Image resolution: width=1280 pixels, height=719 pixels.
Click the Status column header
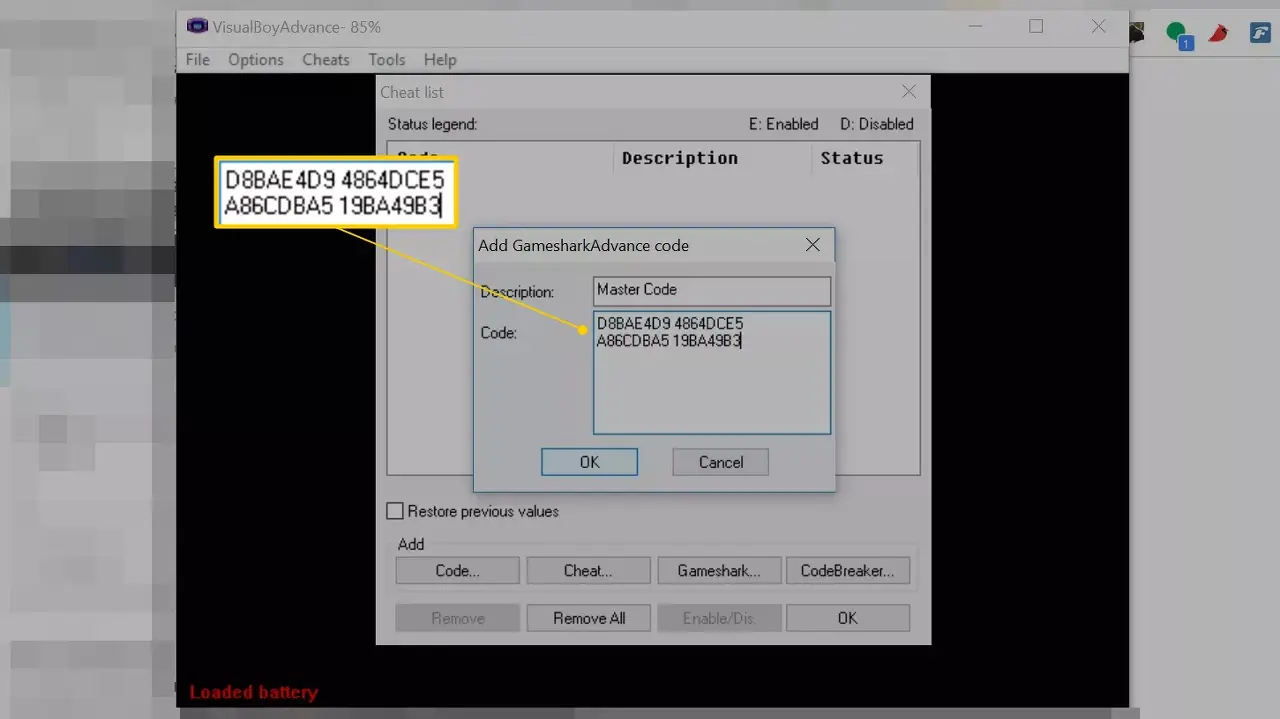point(852,158)
